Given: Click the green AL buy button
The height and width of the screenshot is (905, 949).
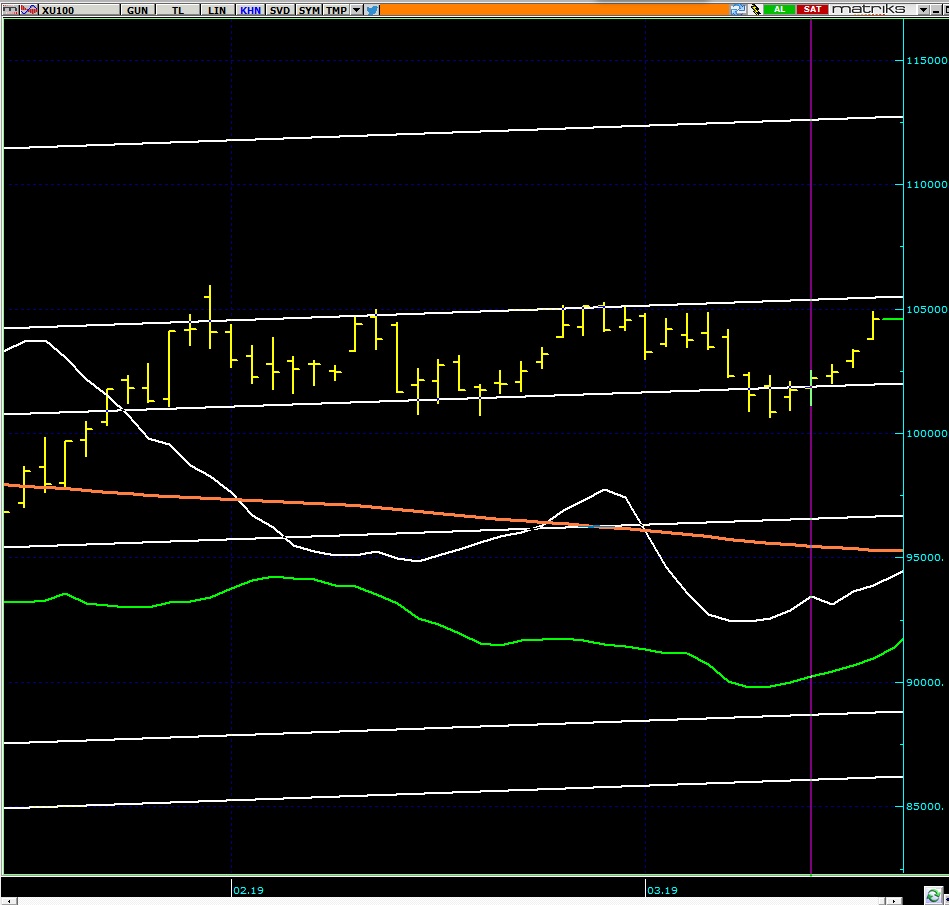Looking at the screenshot, I should (x=779, y=10).
